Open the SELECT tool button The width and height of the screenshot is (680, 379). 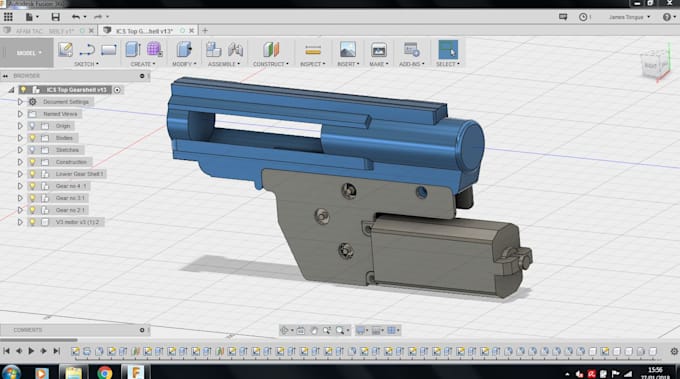(x=448, y=49)
